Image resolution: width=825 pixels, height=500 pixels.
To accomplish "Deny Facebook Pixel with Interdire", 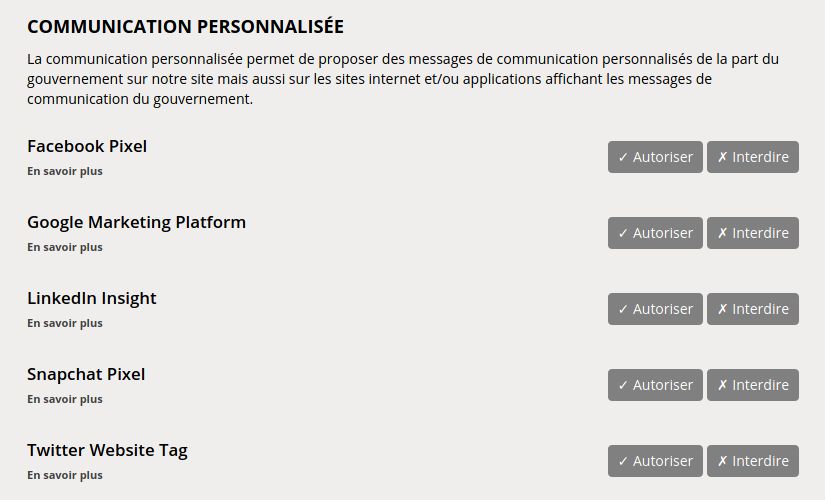I will (x=753, y=157).
